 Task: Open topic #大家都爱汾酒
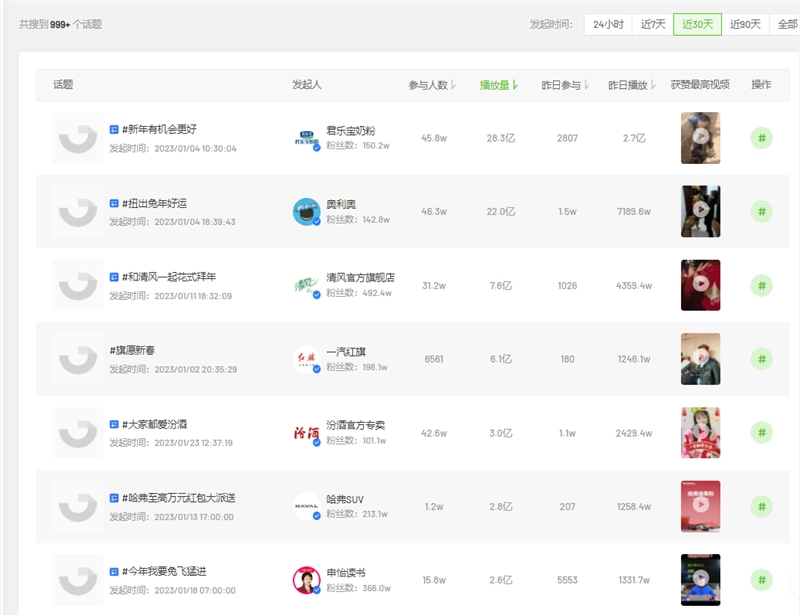tap(158, 424)
